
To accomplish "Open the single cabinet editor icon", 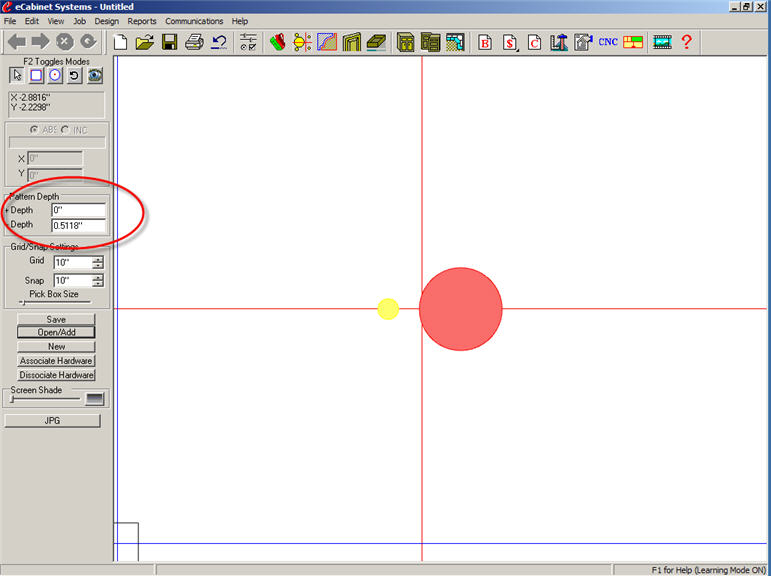I will tap(406, 42).
